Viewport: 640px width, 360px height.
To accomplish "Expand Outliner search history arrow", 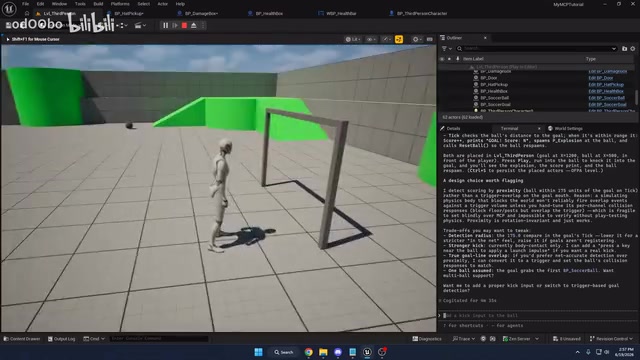I will (x=613, y=49).
